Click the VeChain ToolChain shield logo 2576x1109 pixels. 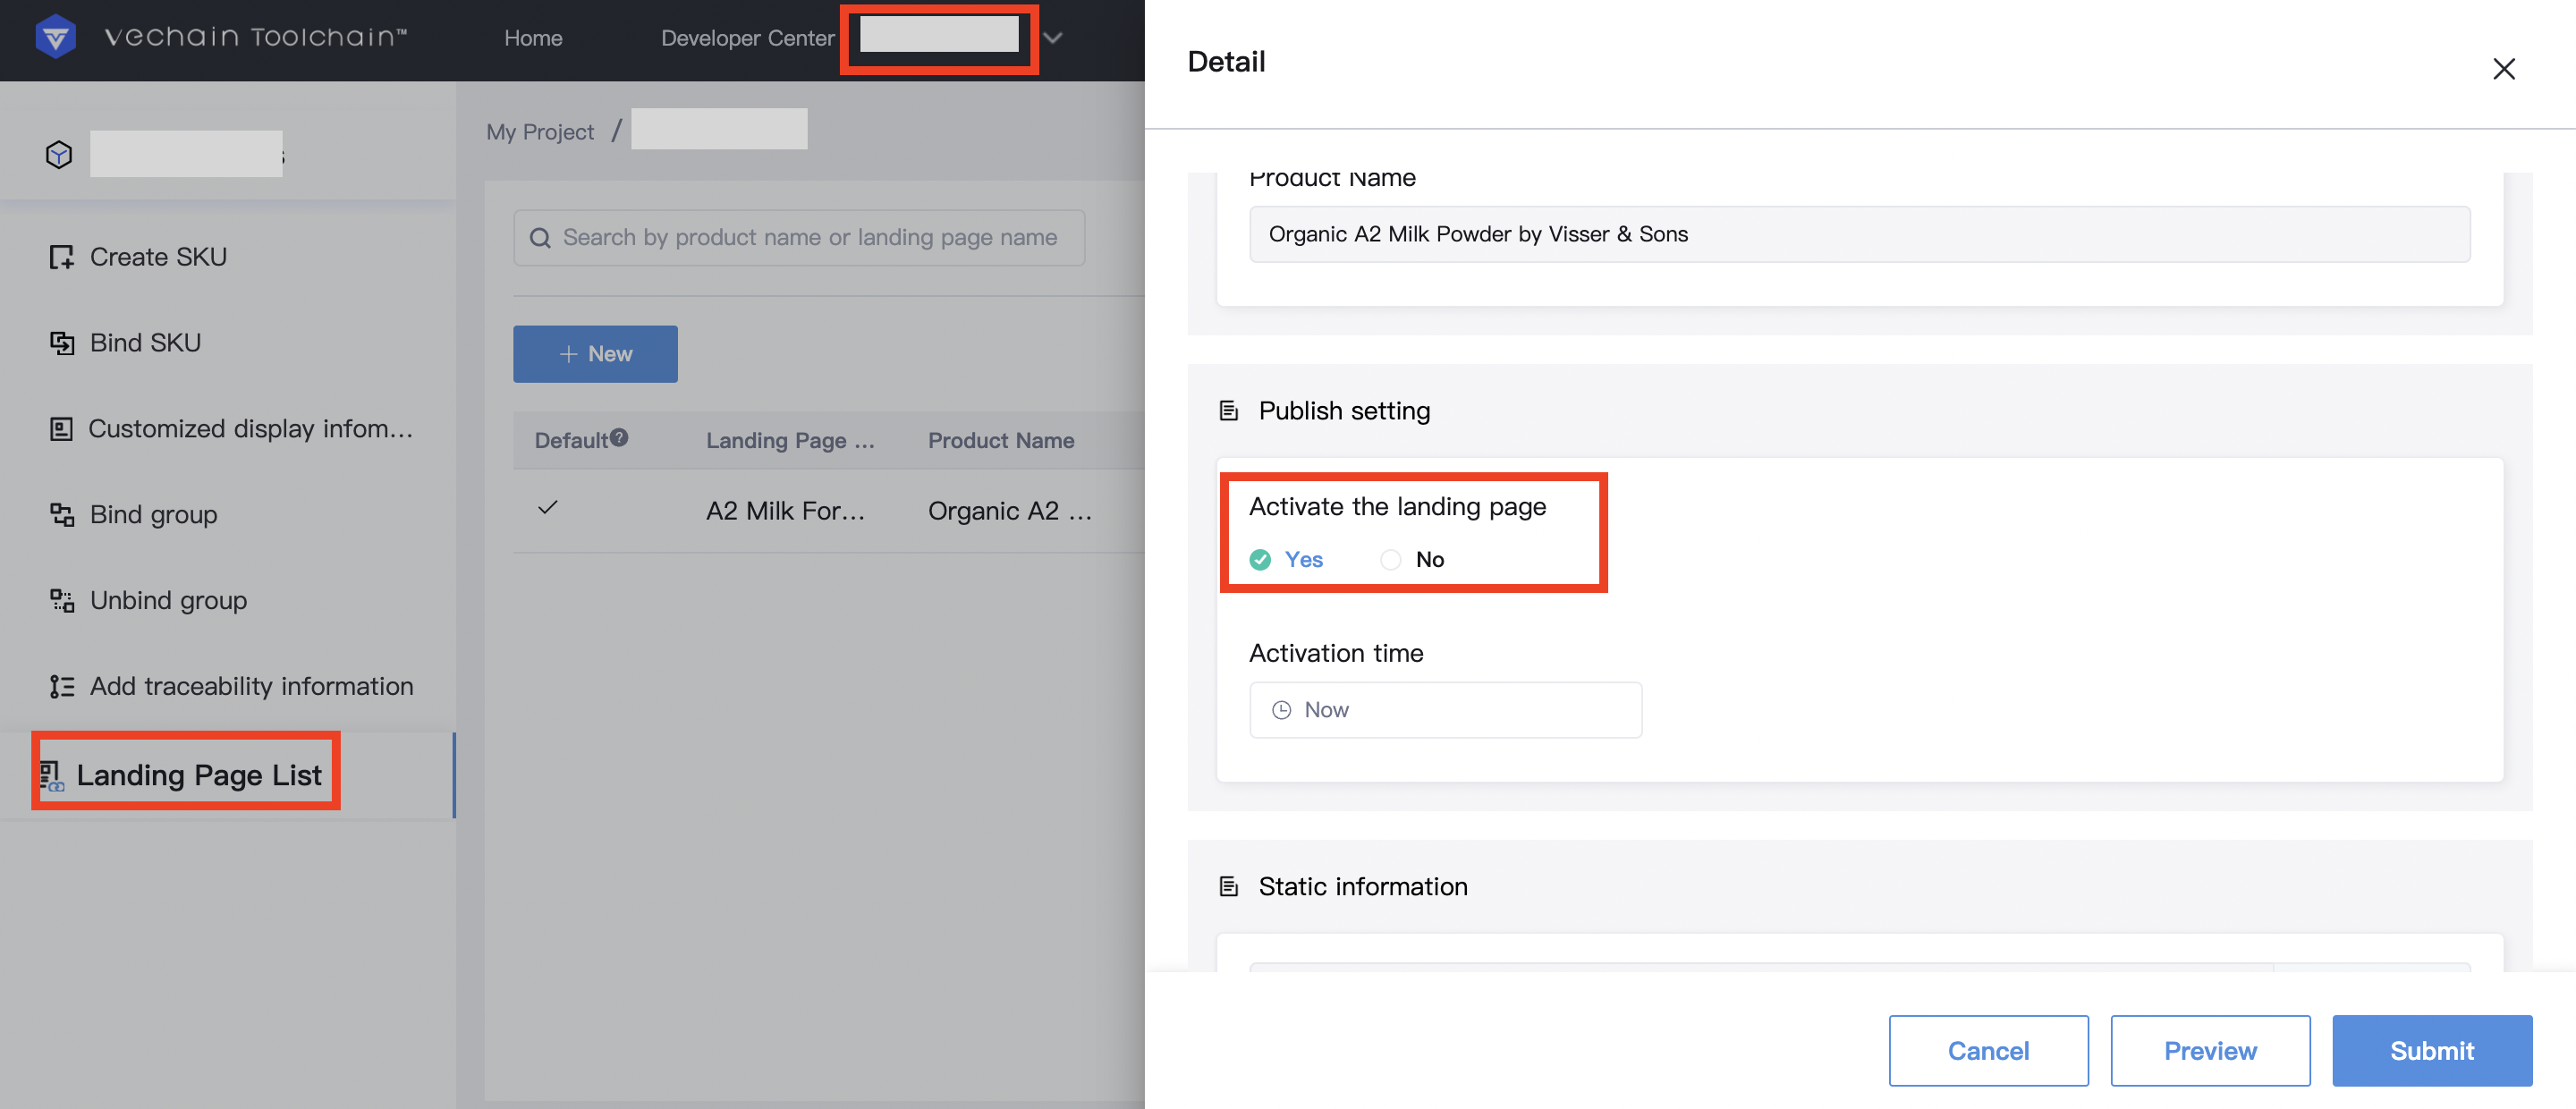(x=55, y=37)
